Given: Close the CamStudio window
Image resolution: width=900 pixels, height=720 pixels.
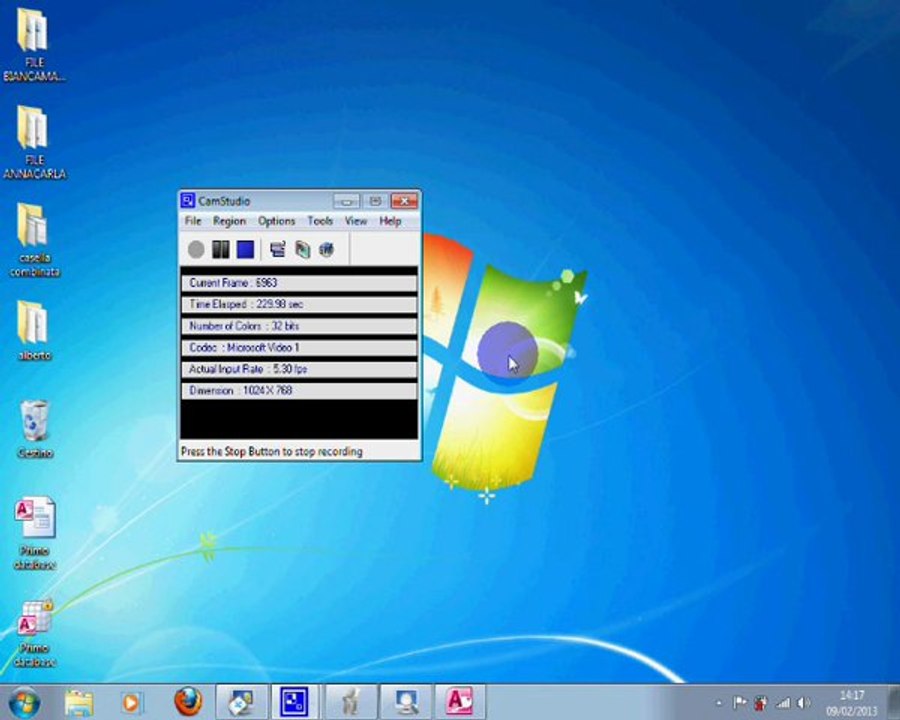Looking at the screenshot, I should (x=405, y=201).
